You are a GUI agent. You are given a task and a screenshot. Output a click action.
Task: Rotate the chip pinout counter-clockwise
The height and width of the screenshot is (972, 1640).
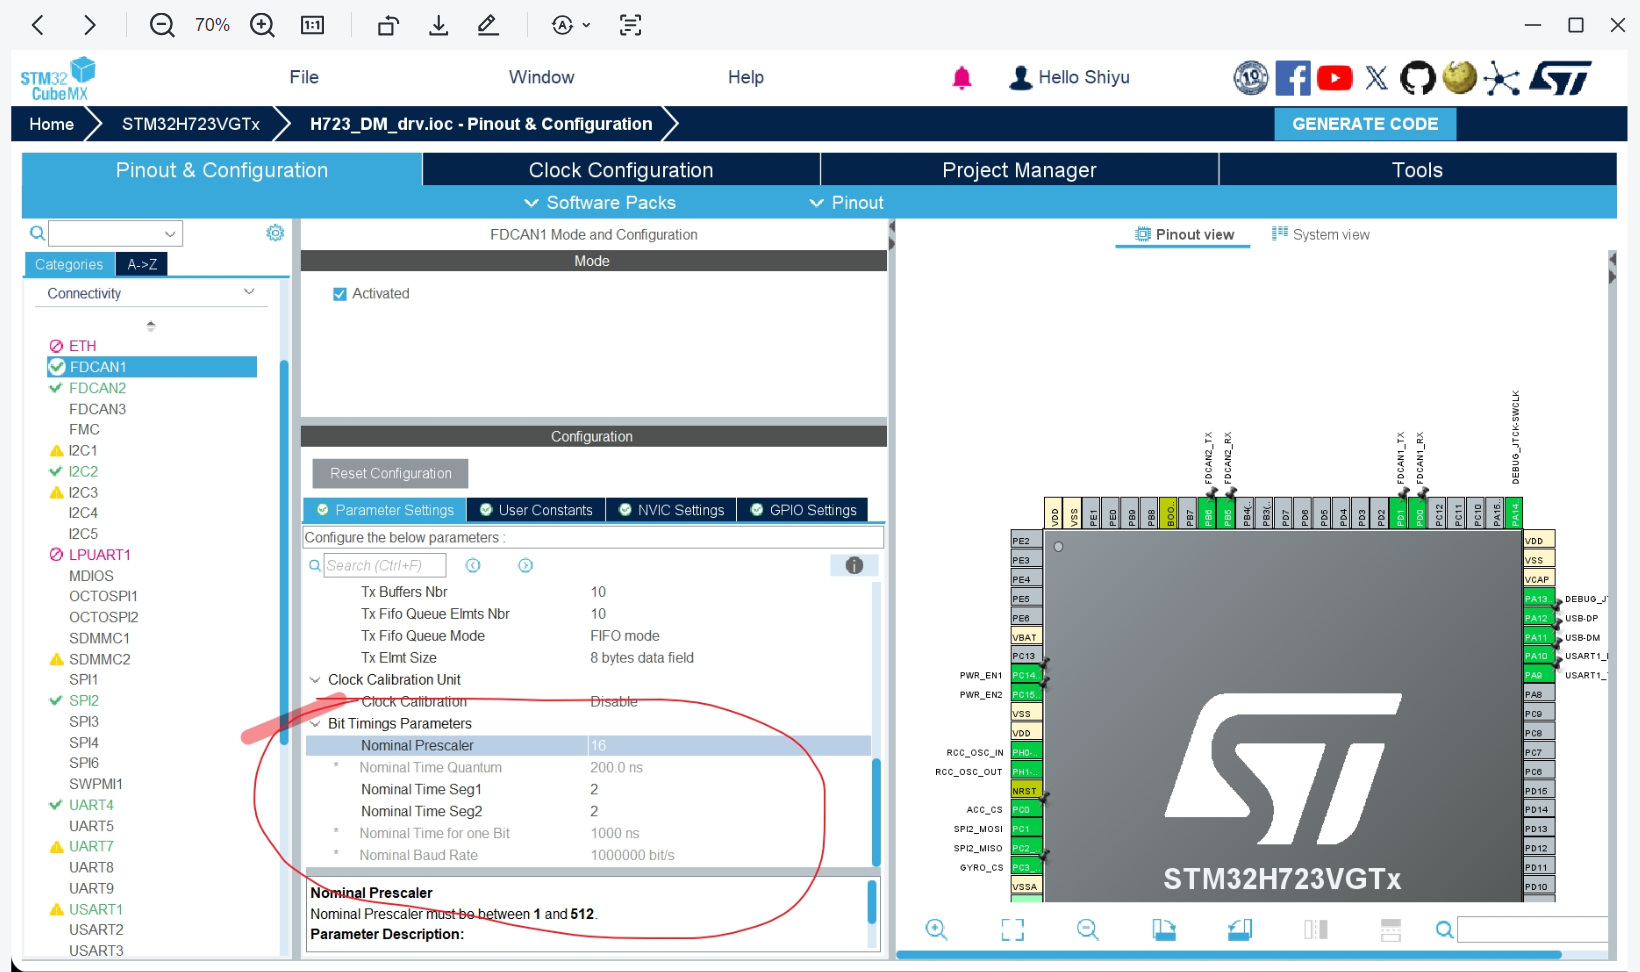[1240, 930]
